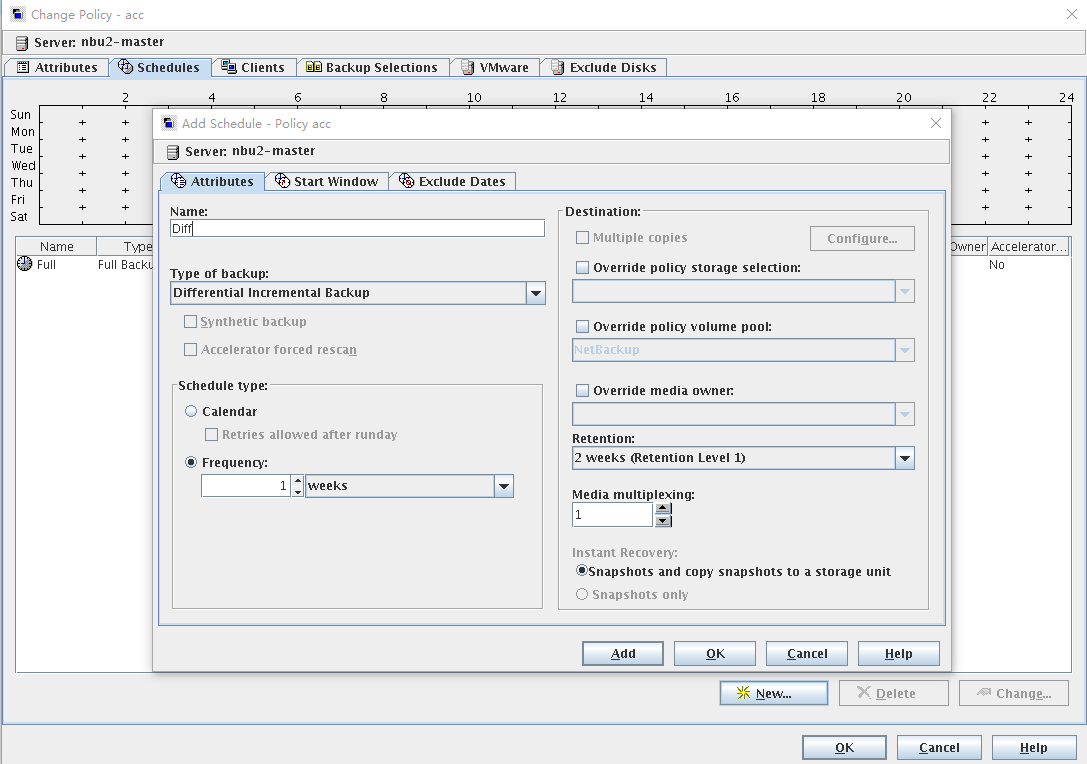Click the Exclude Disks tab icon
Viewport: 1087px width, 764px height.
pyautogui.click(x=557, y=67)
